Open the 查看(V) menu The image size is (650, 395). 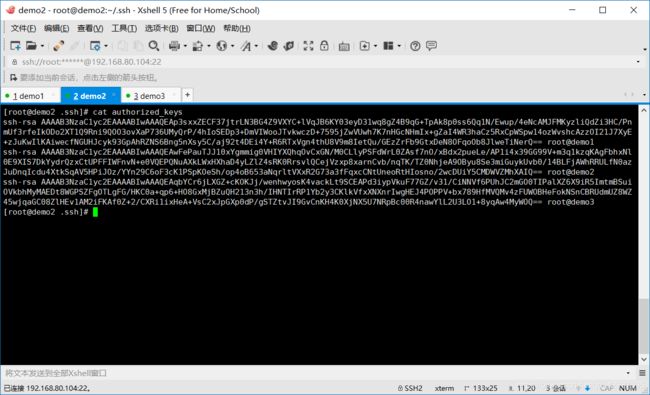[90, 28]
